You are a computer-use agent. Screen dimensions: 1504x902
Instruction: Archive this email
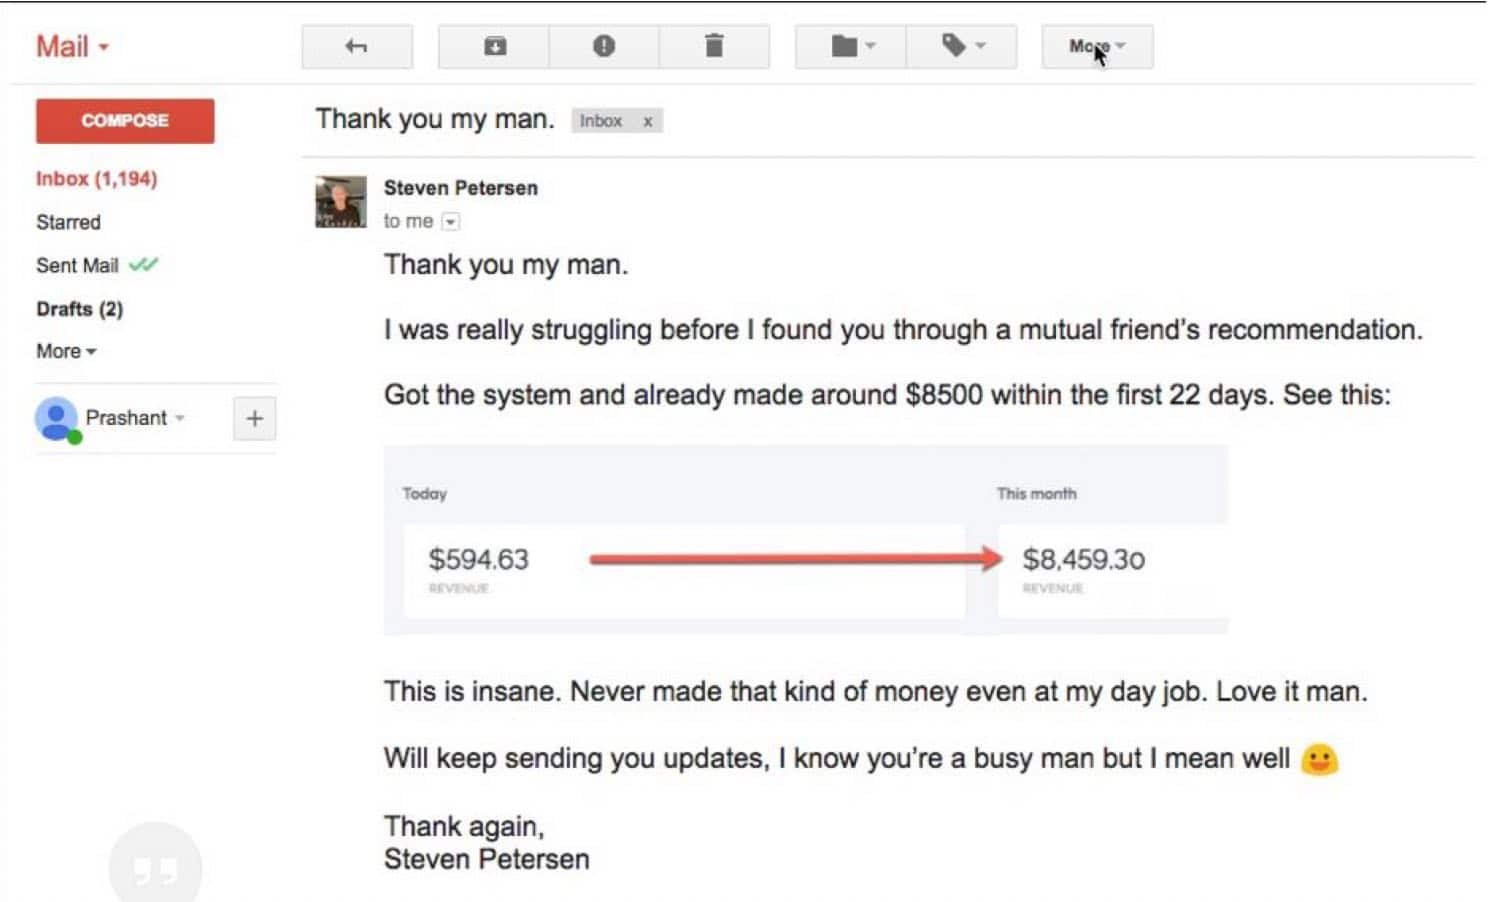(x=494, y=46)
